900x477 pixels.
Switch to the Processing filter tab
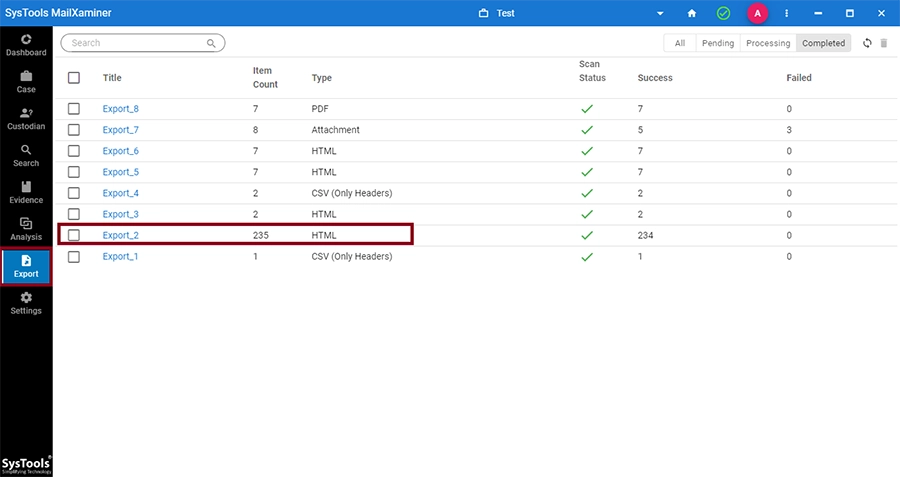tap(768, 43)
